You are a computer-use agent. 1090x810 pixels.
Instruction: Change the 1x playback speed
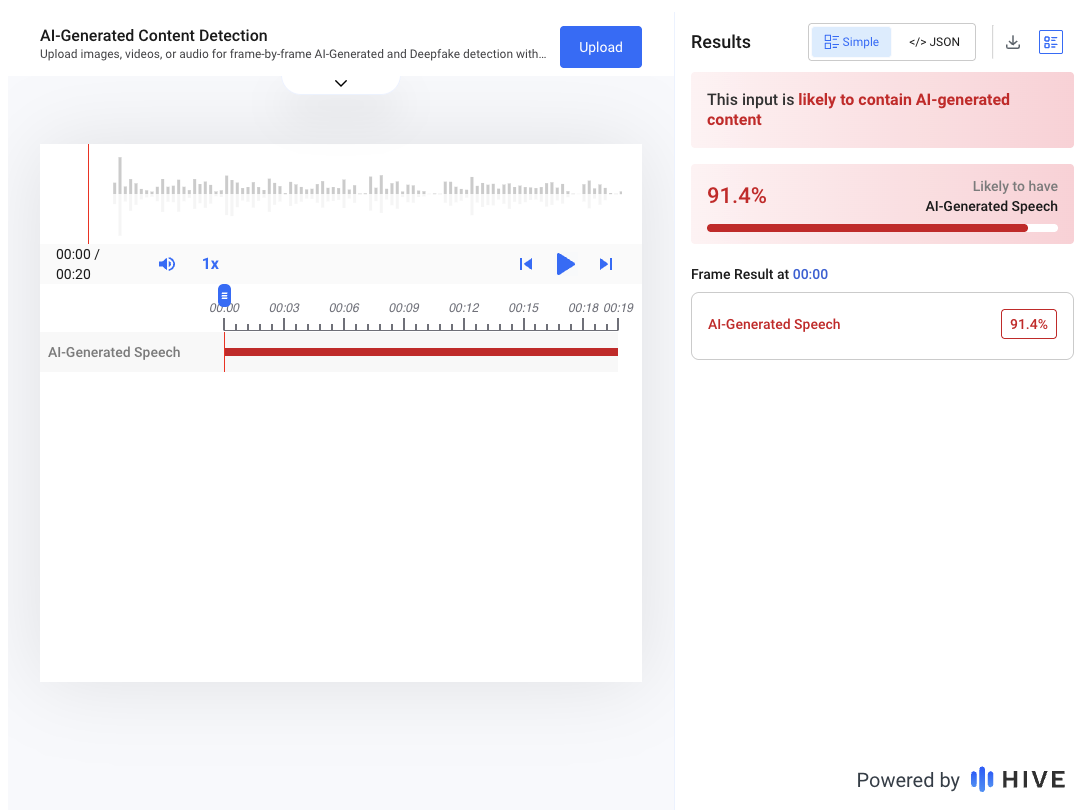(x=210, y=264)
